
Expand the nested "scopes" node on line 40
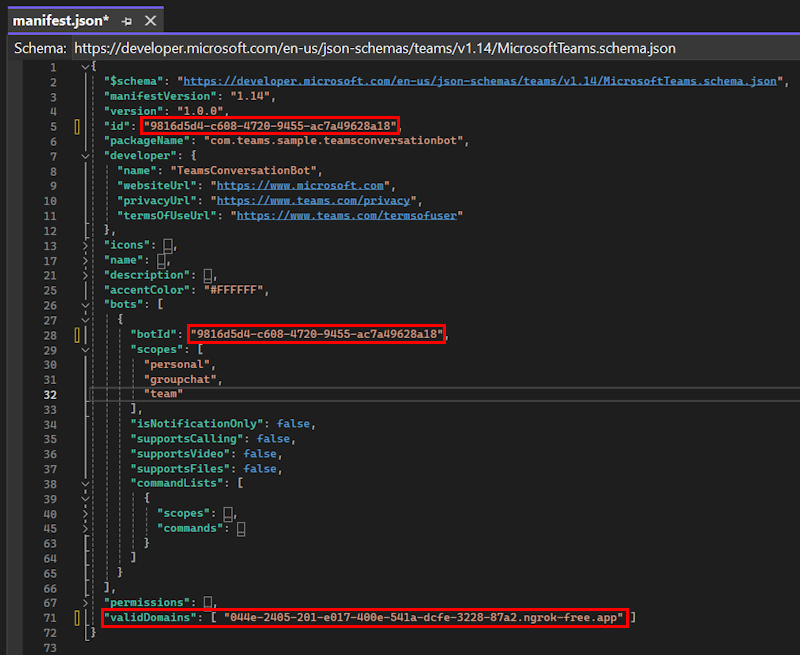click(85, 514)
